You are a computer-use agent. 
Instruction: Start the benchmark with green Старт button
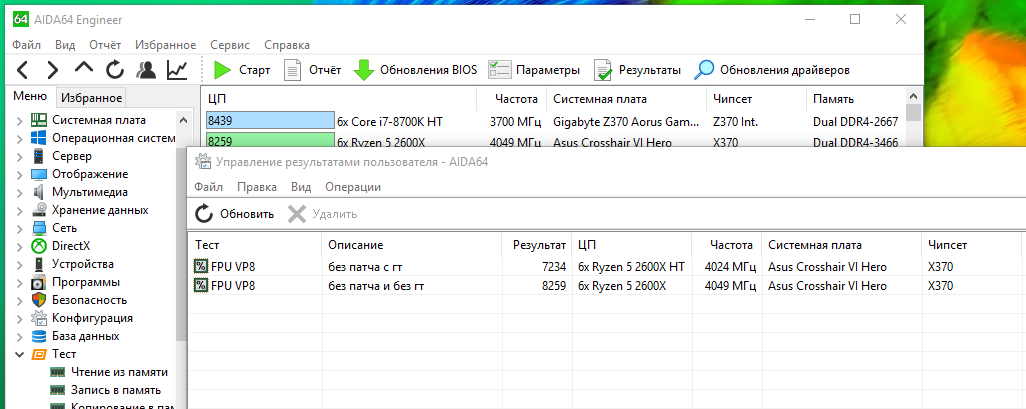pos(242,70)
